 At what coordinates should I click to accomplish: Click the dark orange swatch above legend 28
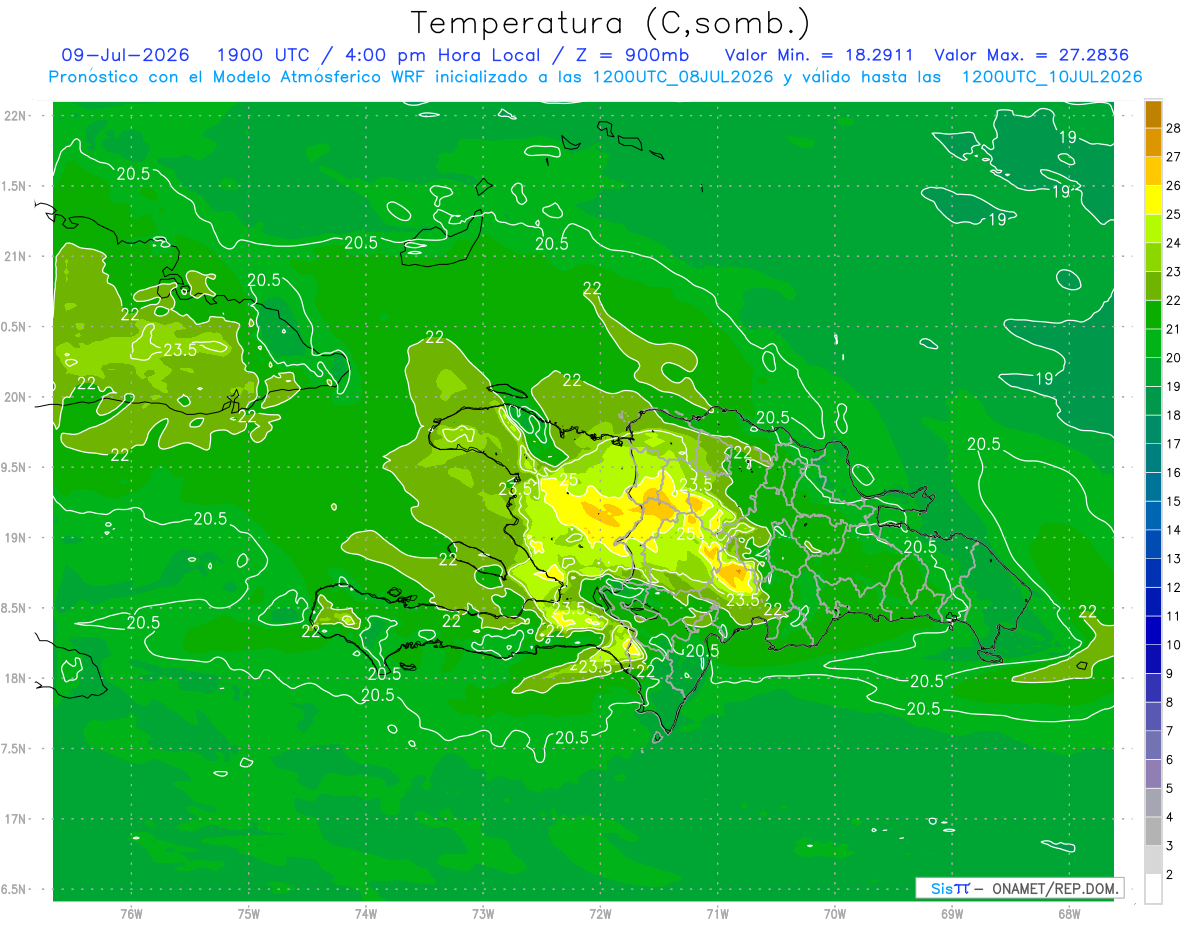[1153, 114]
